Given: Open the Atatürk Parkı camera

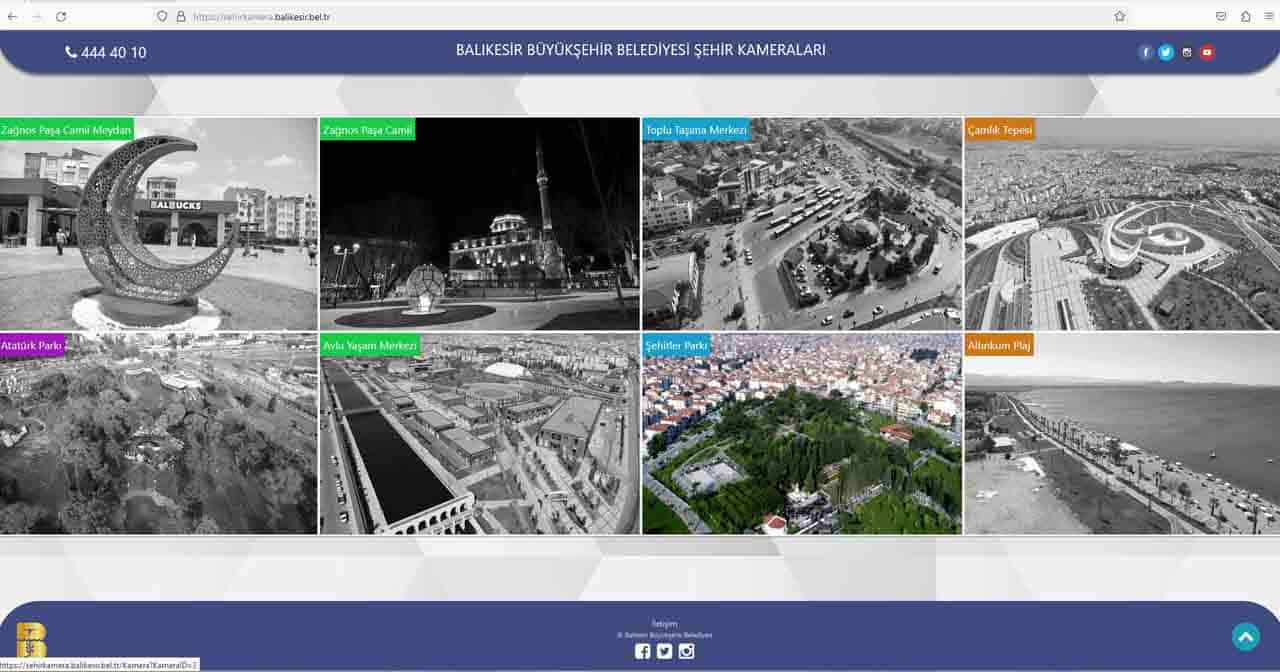Looking at the screenshot, I should click(158, 435).
